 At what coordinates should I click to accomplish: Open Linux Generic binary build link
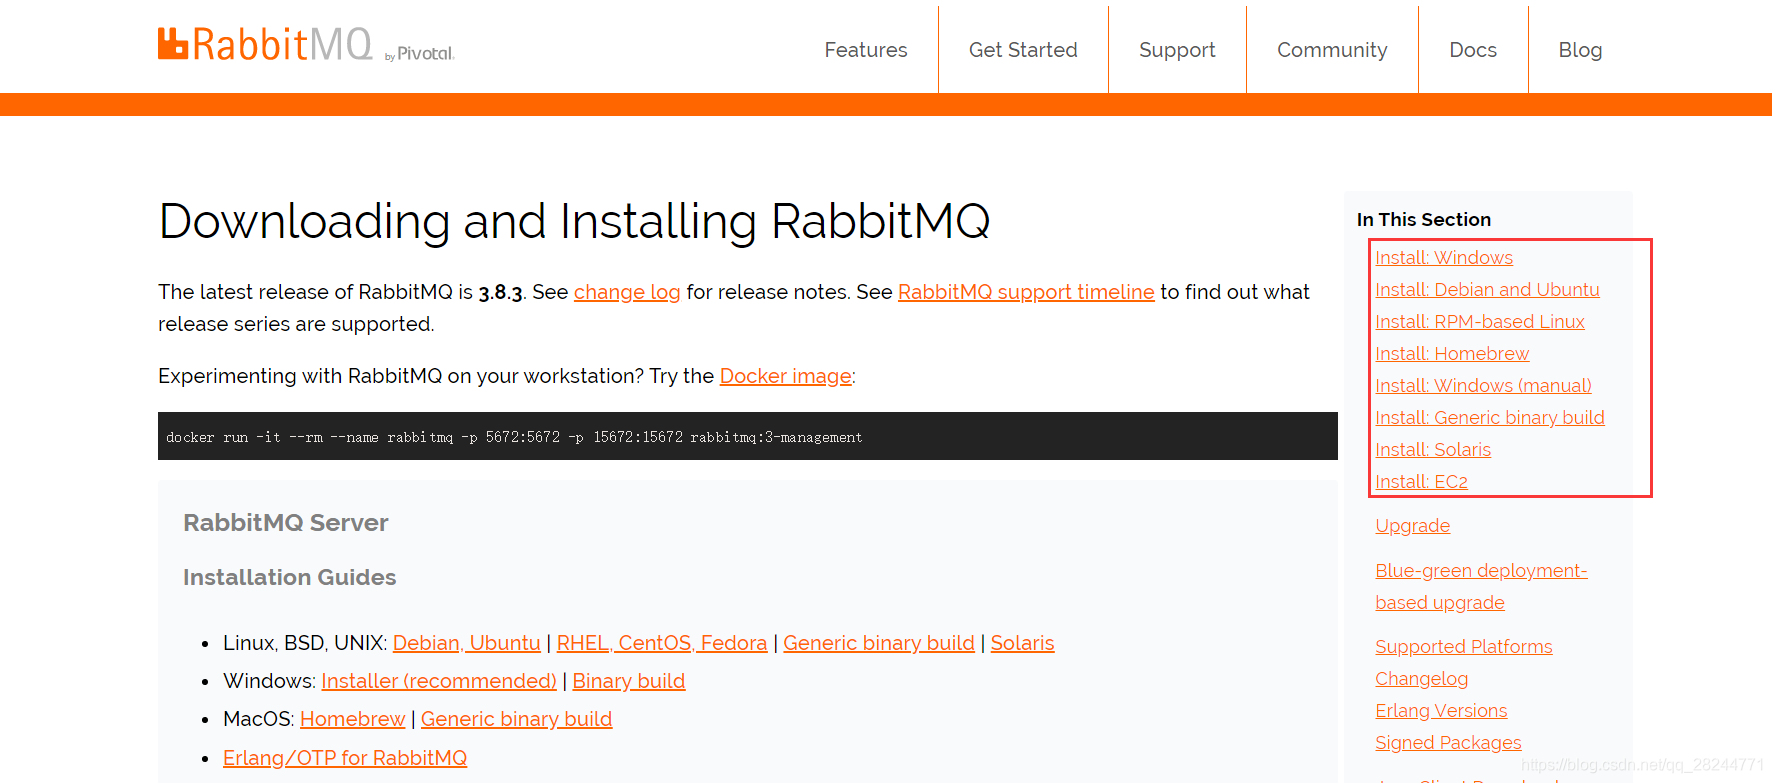(x=879, y=643)
